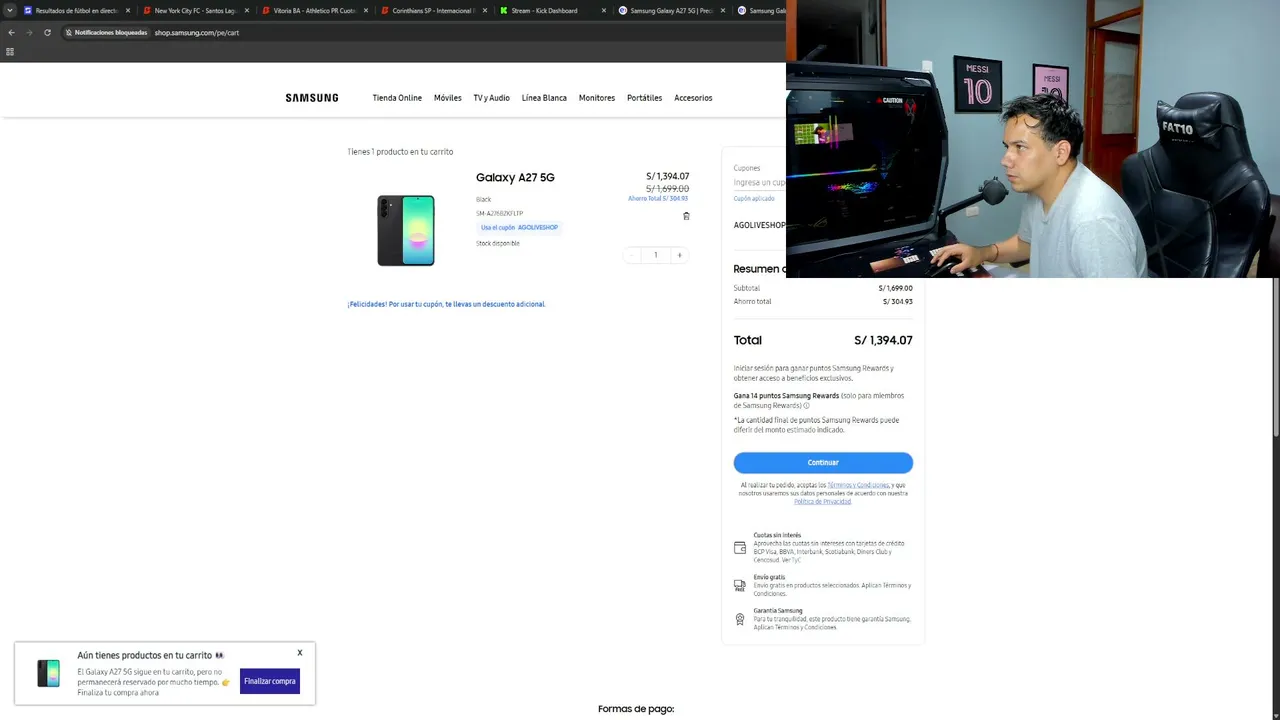Click the Garantía Samsung ribbon icon
Image resolution: width=1280 pixels, height=720 pixels.
(740, 619)
